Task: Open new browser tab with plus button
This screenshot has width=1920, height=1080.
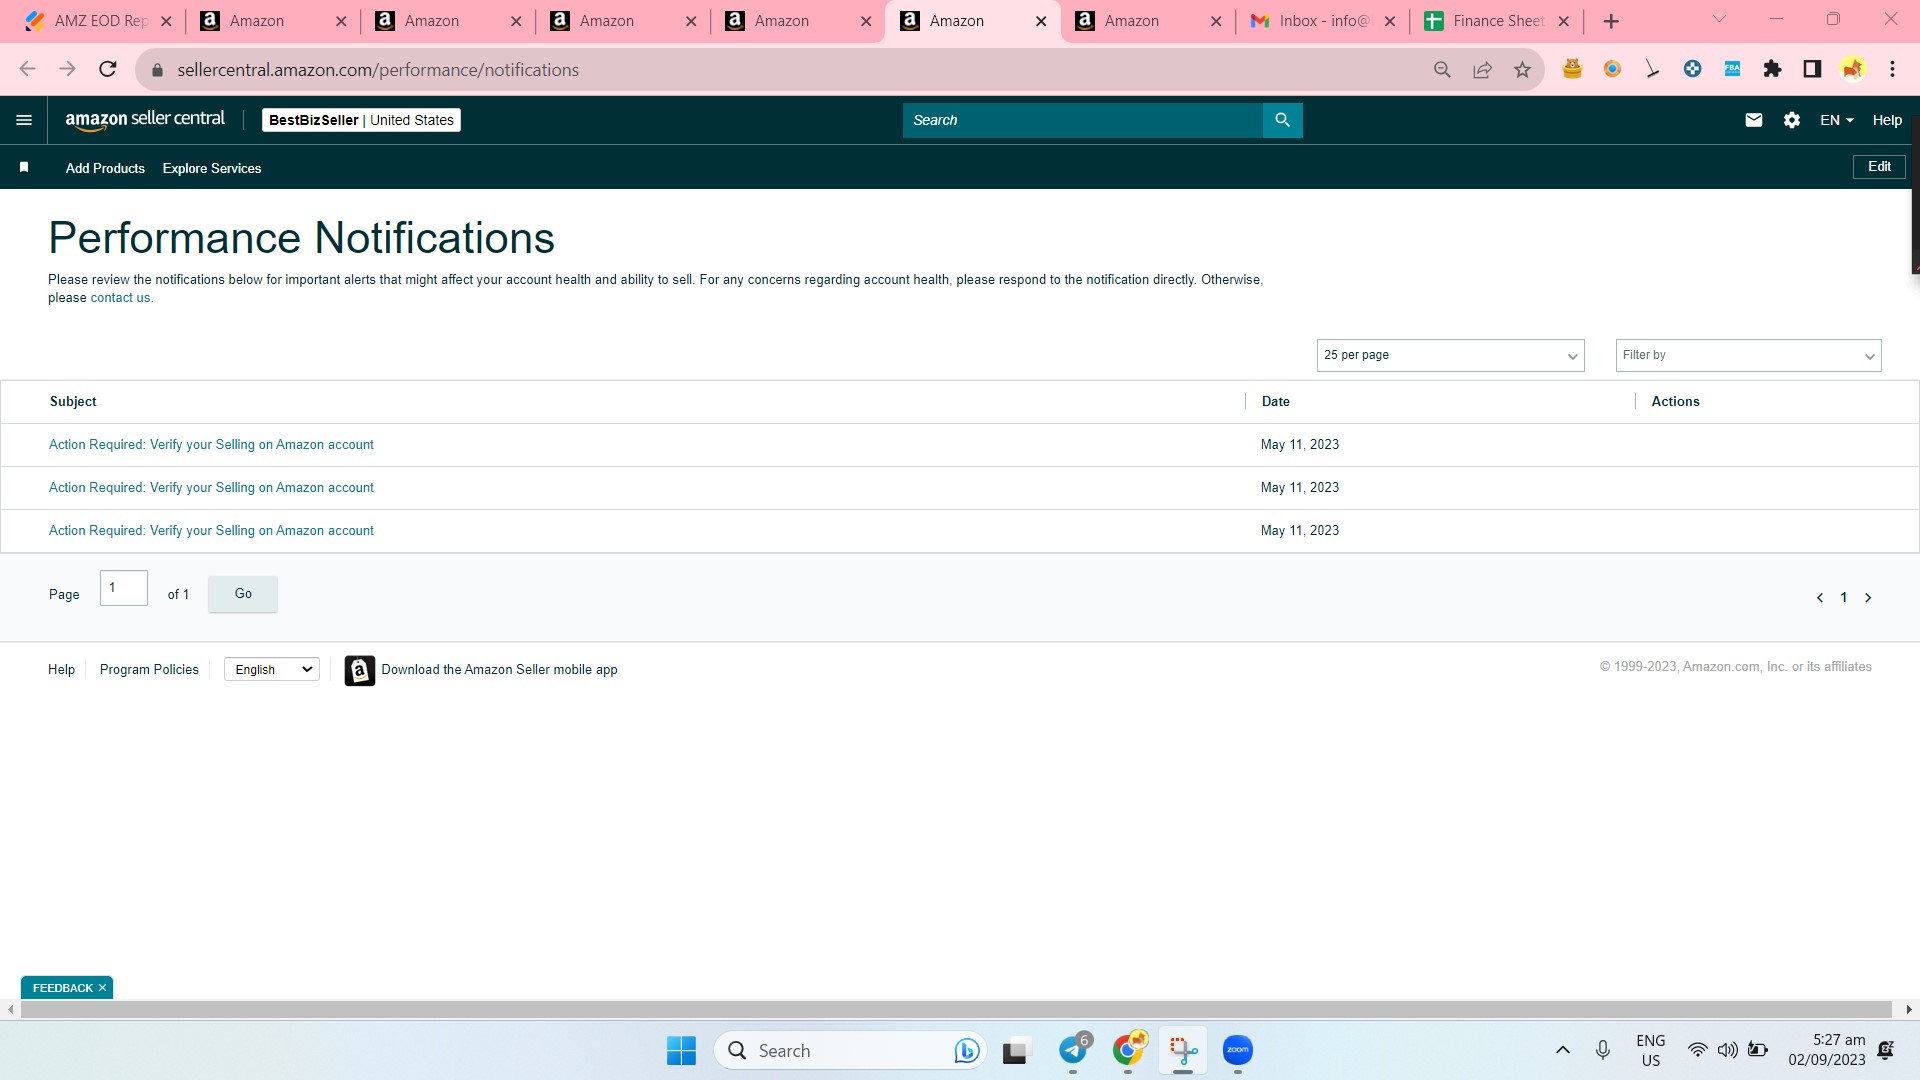Action: click(x=1611, y=21)
